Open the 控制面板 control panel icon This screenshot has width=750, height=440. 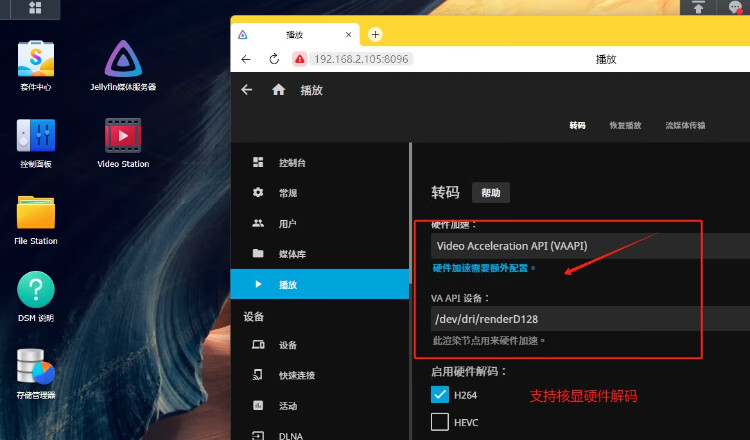(x=36, y=136)
